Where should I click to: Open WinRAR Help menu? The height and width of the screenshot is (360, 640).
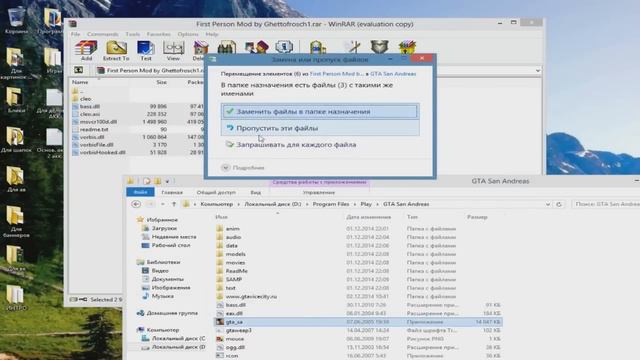point(212,34)
